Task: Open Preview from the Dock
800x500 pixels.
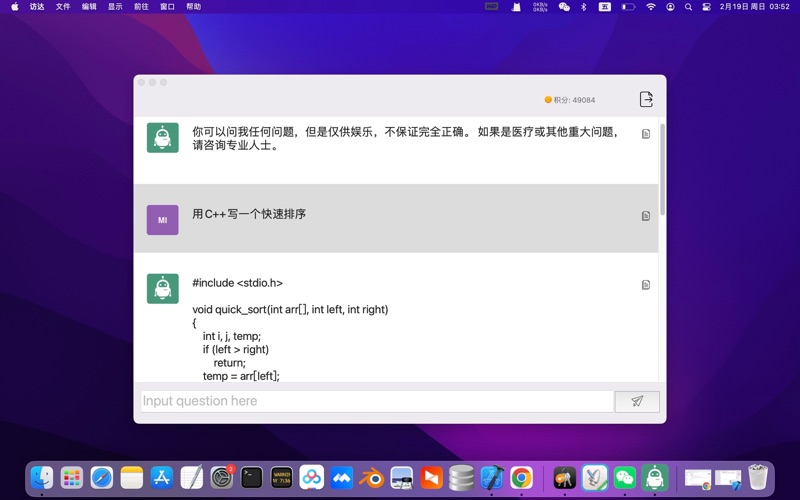Action: (402, 478)
